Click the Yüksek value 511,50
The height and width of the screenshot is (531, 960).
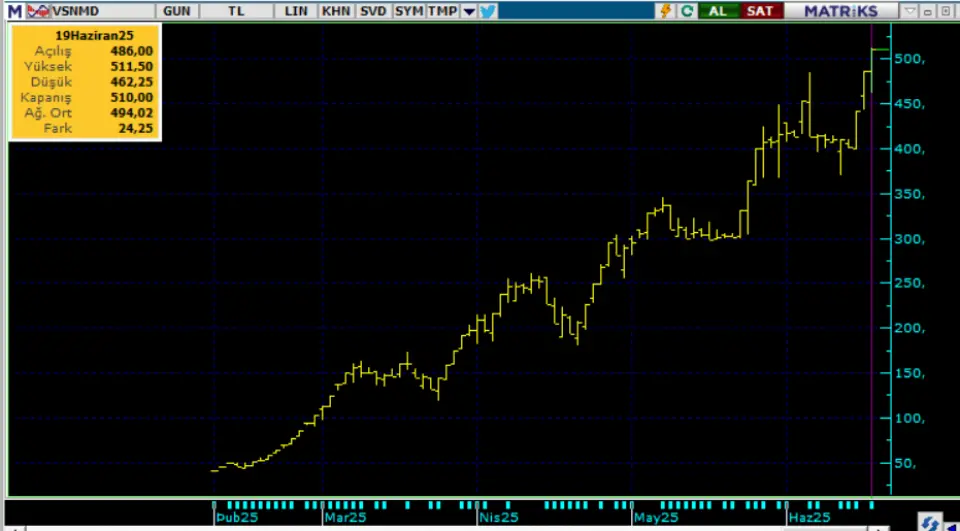[132, 66]
